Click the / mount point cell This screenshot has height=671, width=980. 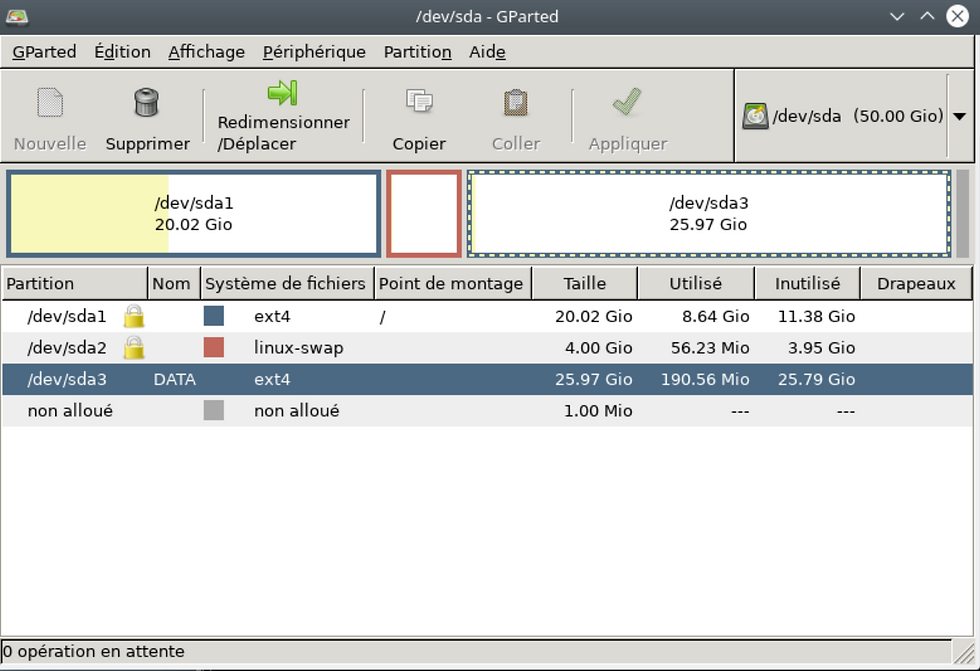382,317
